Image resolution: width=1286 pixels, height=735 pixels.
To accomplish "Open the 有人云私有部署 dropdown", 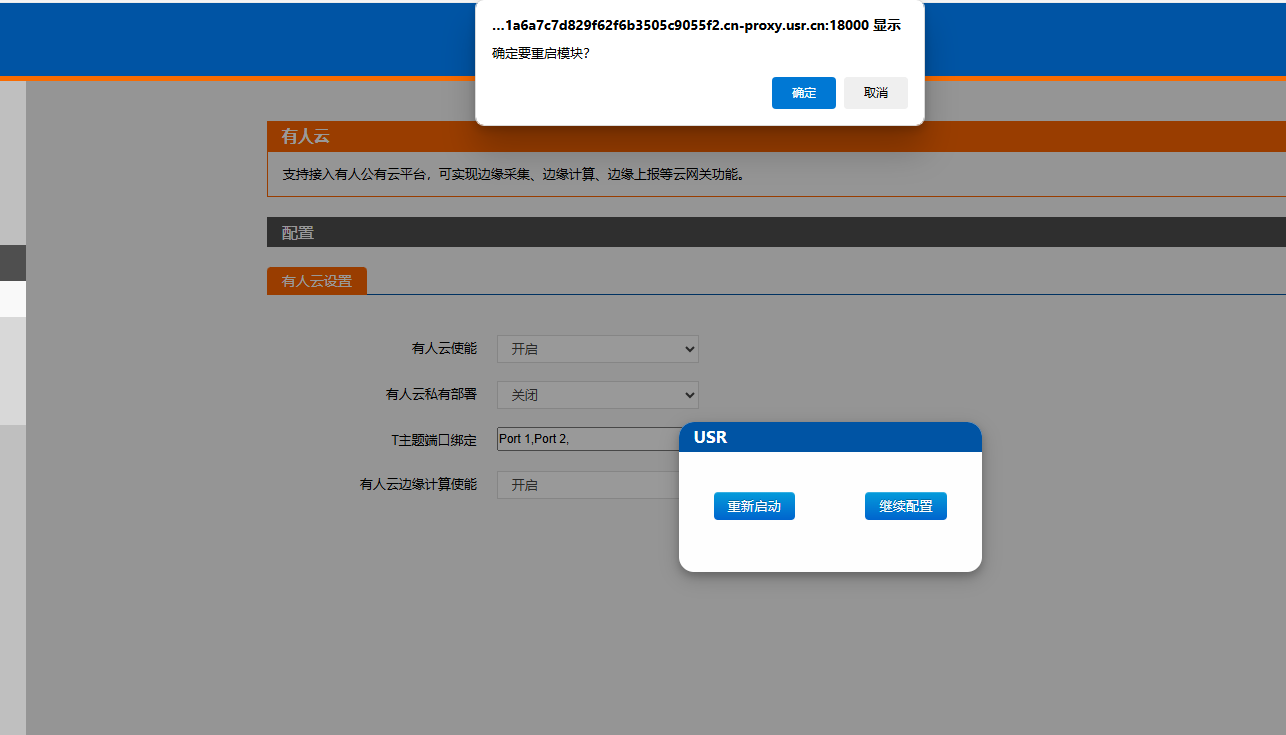I will point(597,395).
